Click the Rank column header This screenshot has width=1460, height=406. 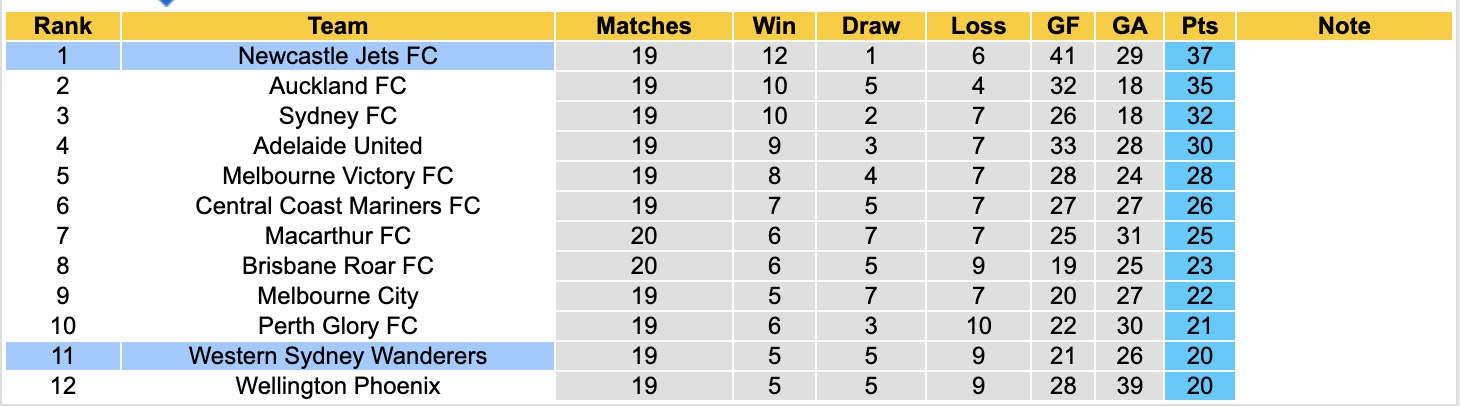(63, 26)
